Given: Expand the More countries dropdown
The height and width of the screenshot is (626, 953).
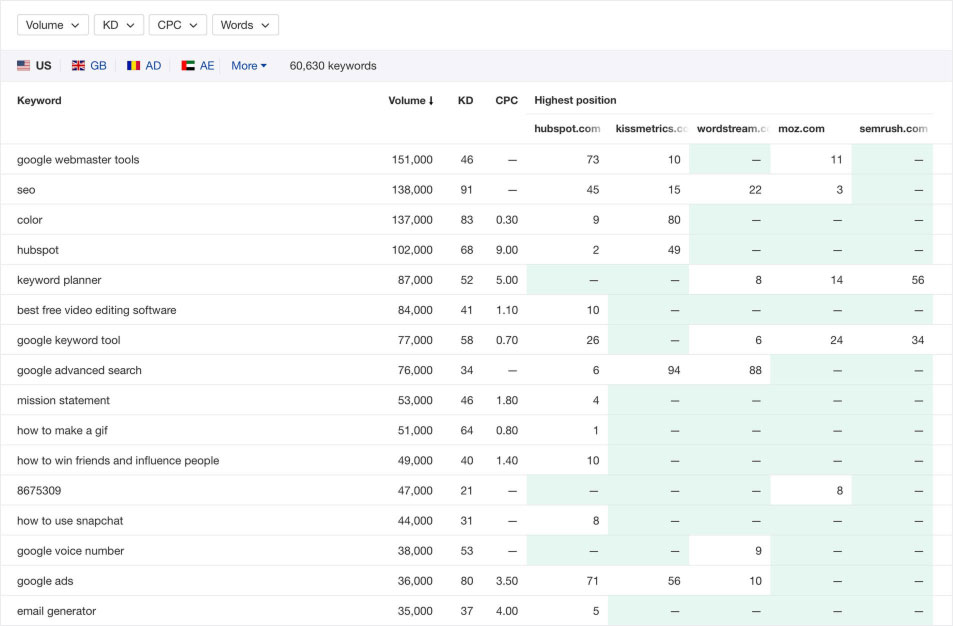Looking at the screenshot, I should tap(249, 66).
